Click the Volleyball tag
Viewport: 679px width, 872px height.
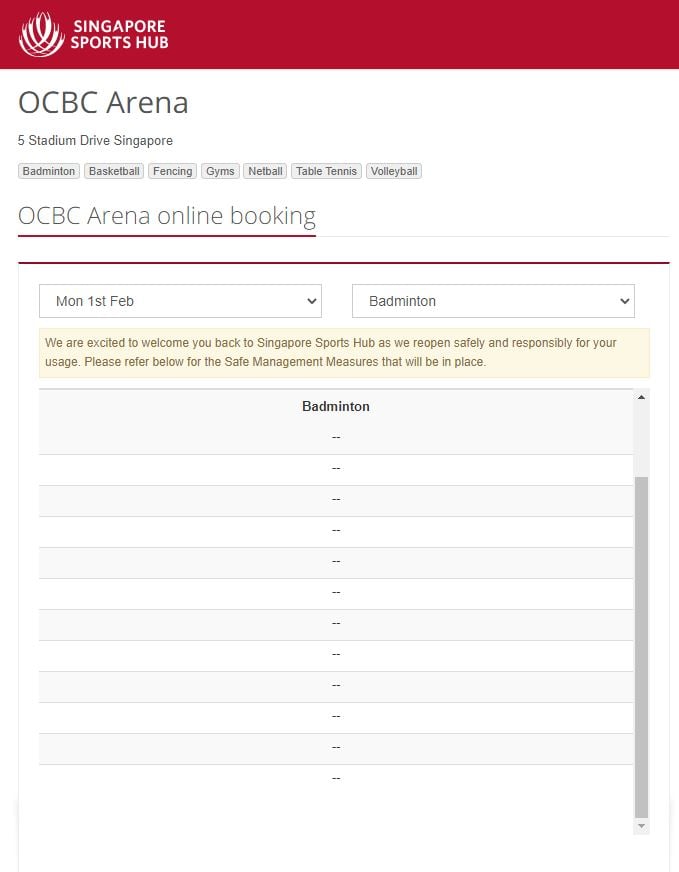coord(394,171)
